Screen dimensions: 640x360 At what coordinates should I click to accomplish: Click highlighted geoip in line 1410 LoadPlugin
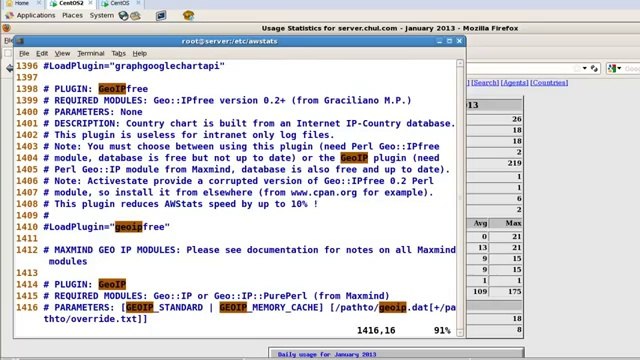tap(129, 227)
